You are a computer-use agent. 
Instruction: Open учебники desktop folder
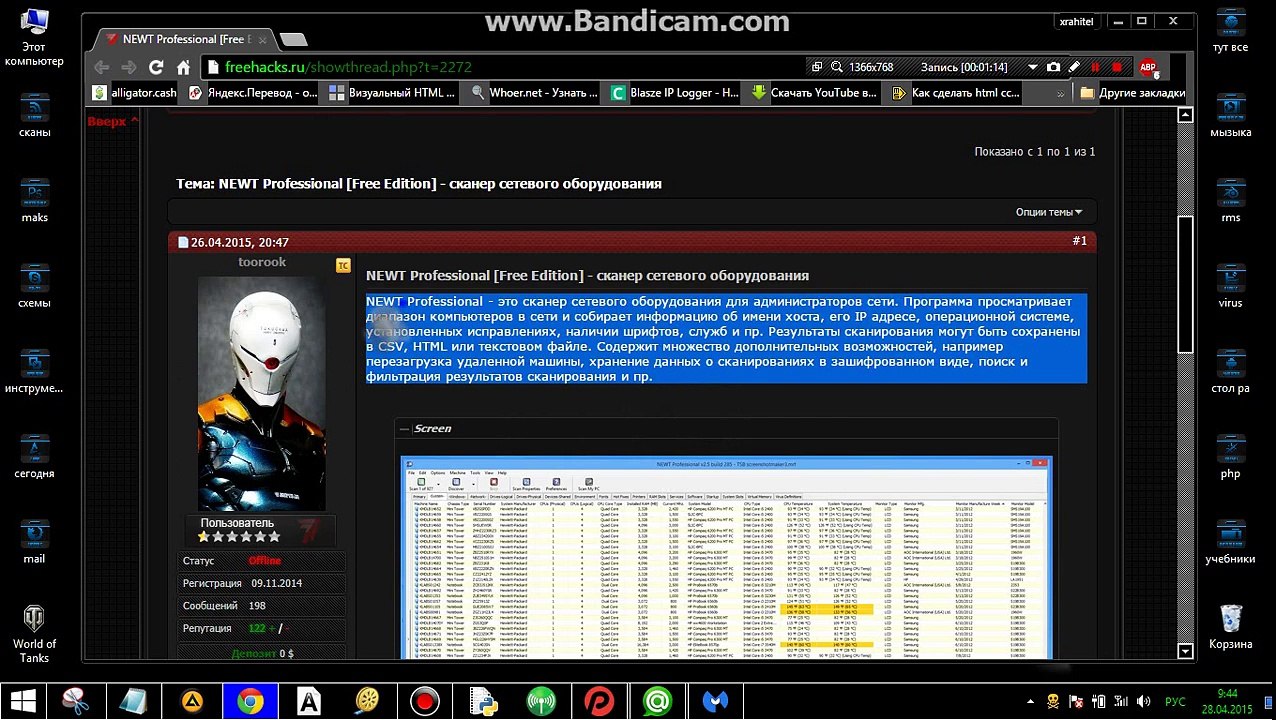(1231, 542)
